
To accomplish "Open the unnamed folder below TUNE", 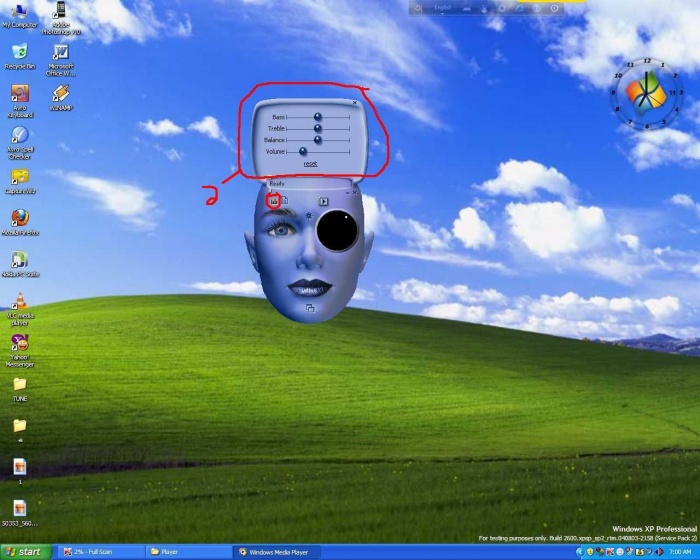I will [20, 430].
